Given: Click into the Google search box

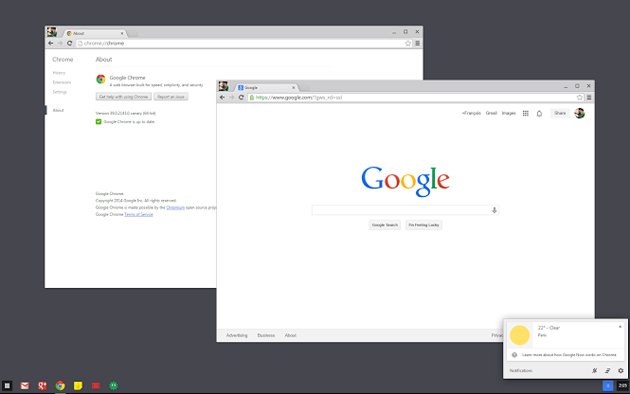Looking at the screenshot, I should click(405, 210).
